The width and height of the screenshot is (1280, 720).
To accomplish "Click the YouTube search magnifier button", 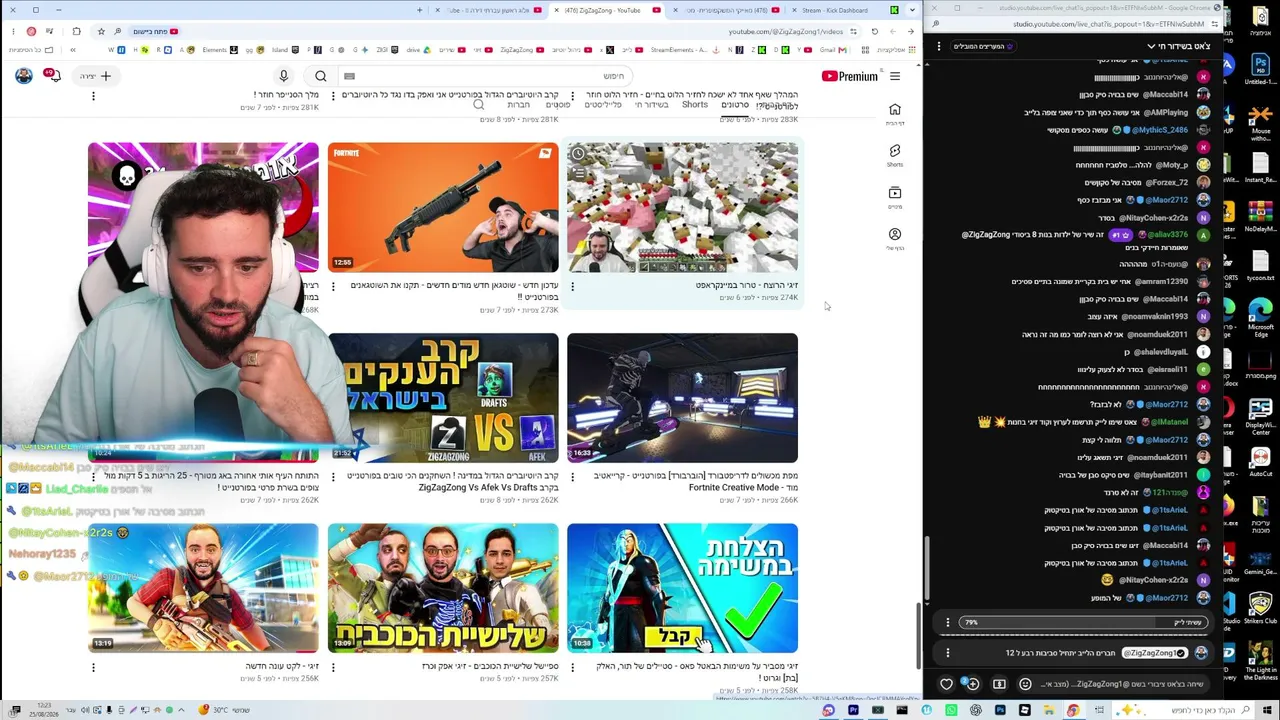I will pos(321,76).
